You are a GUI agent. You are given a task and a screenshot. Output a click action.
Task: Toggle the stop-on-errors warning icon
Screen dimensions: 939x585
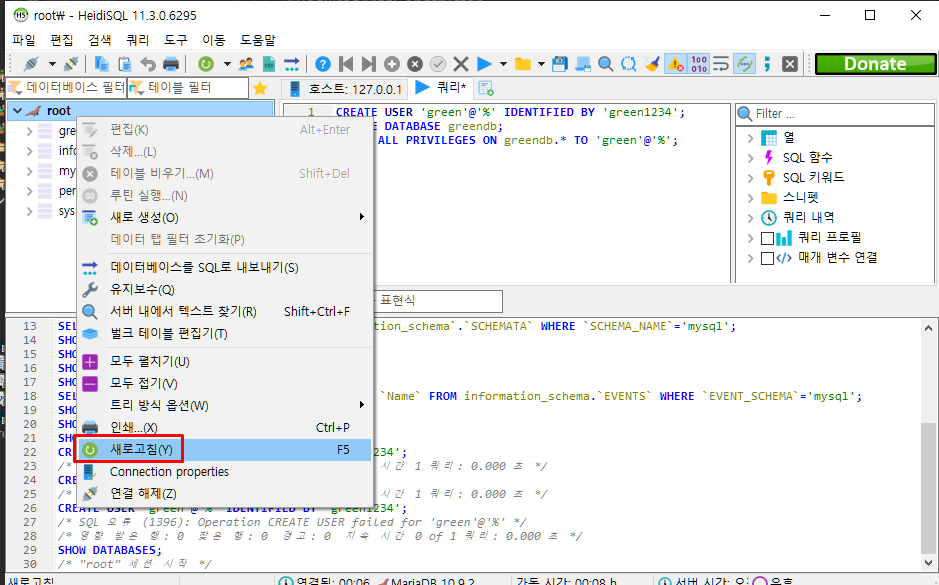pos(675,63)
